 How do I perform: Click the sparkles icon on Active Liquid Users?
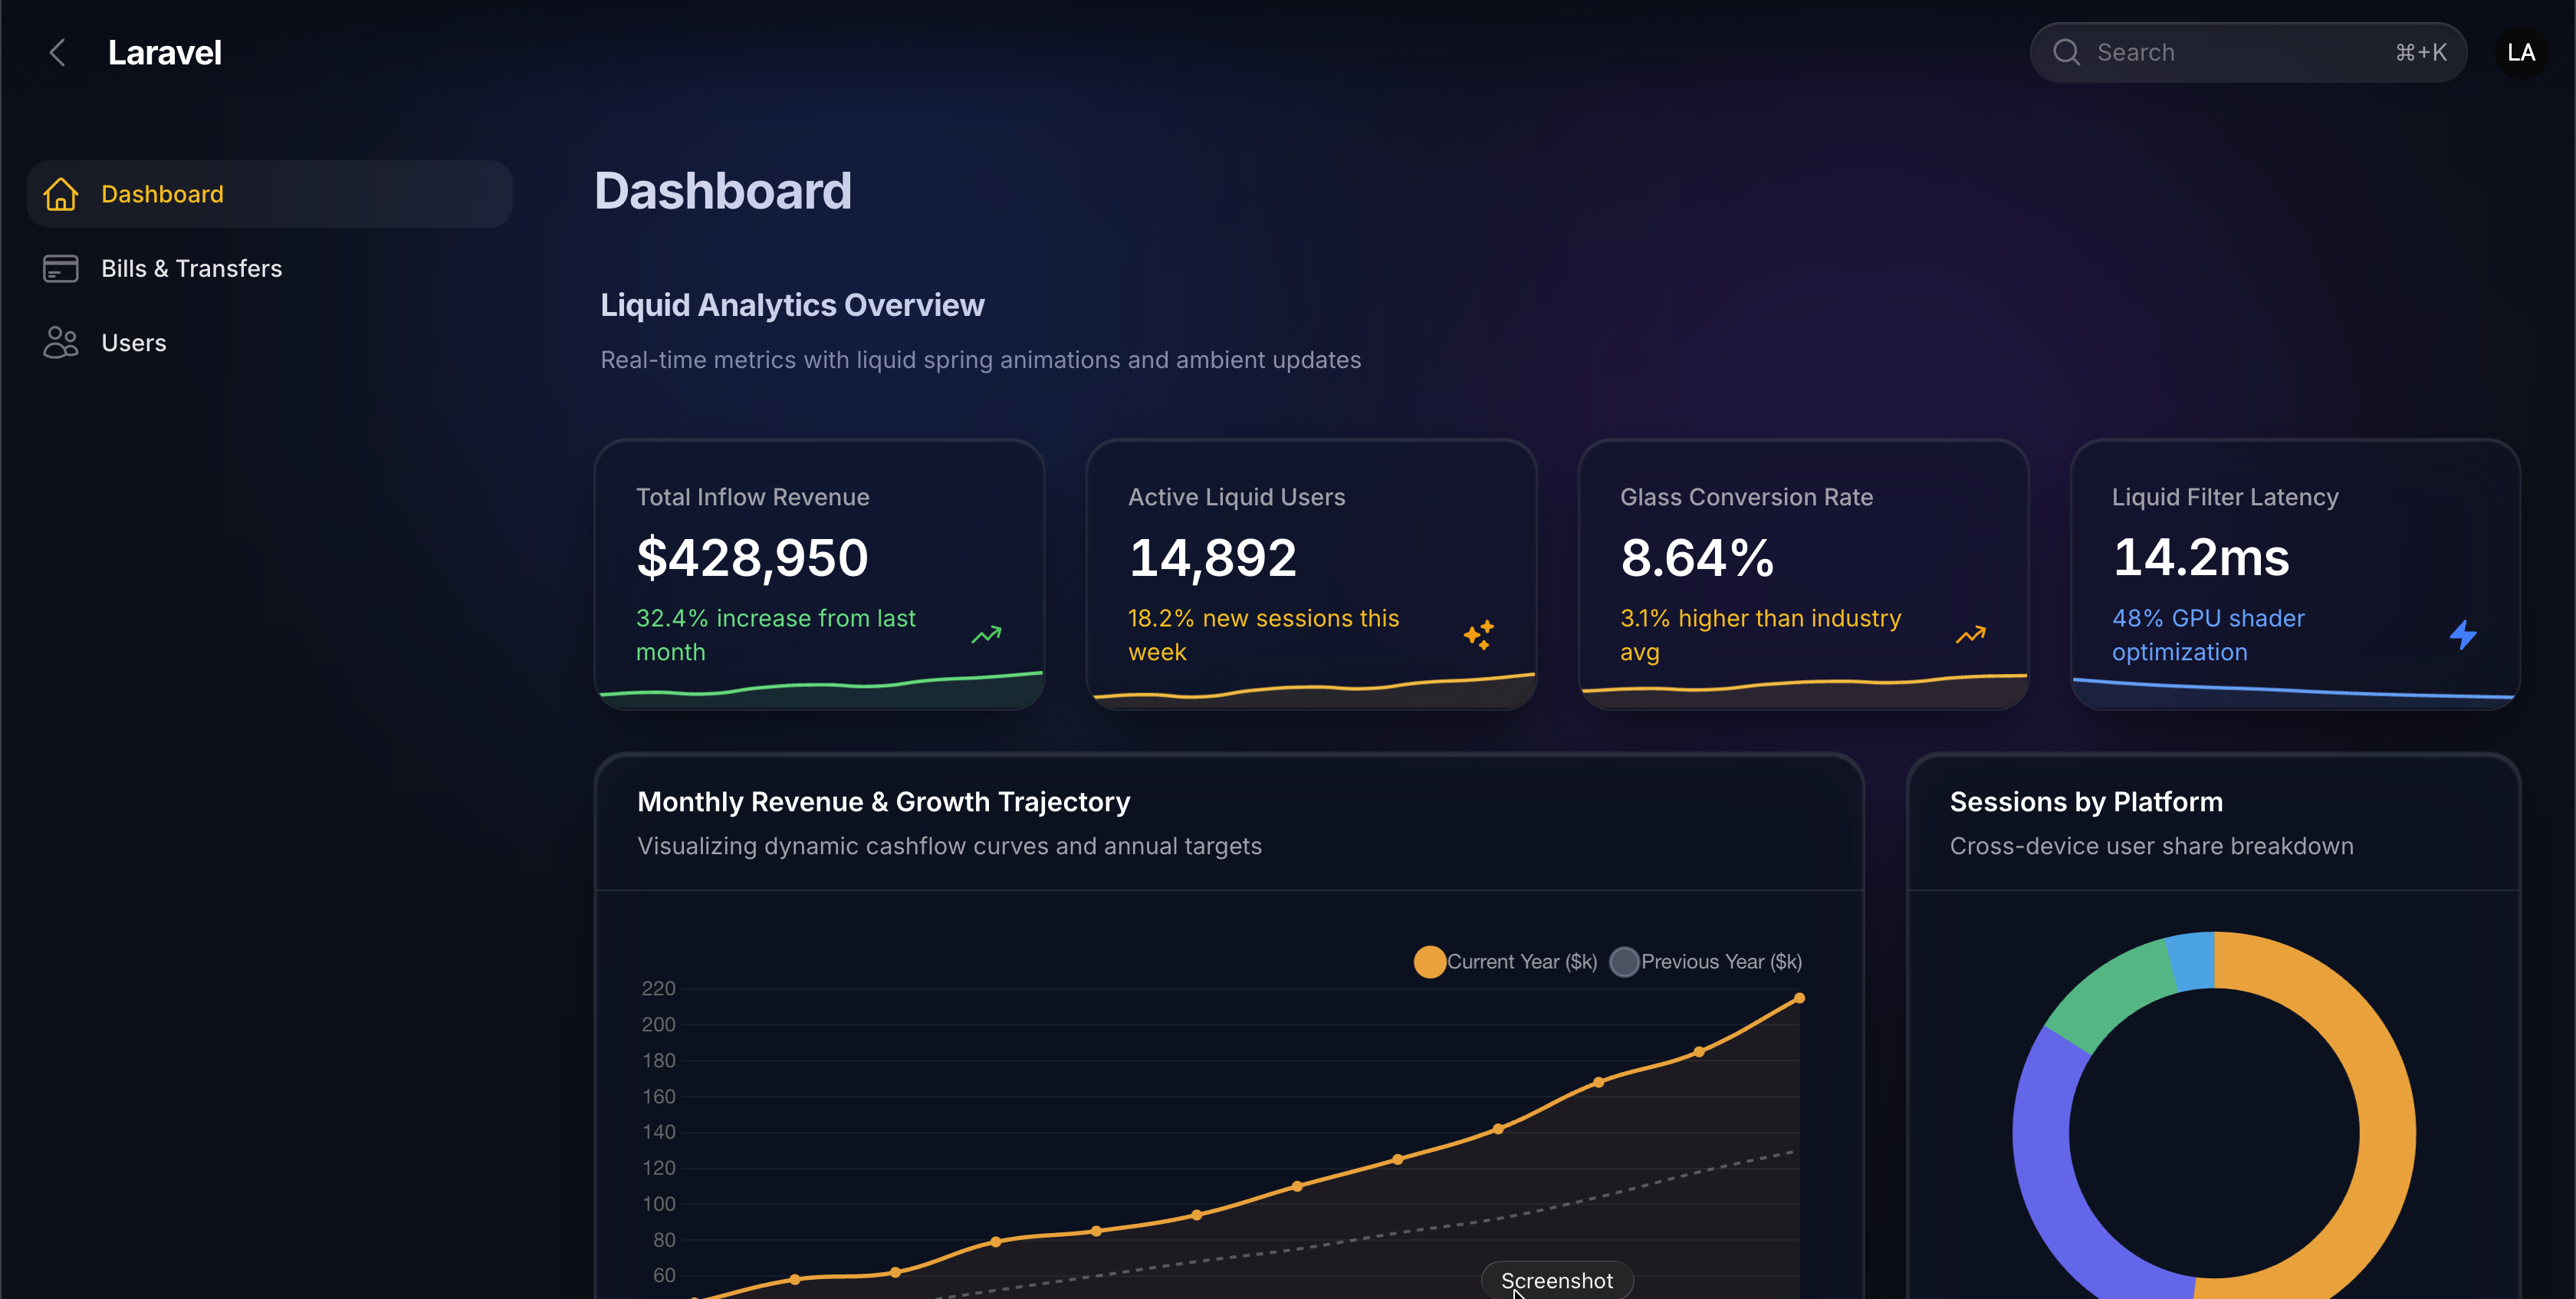click(x=1478, y=635)
